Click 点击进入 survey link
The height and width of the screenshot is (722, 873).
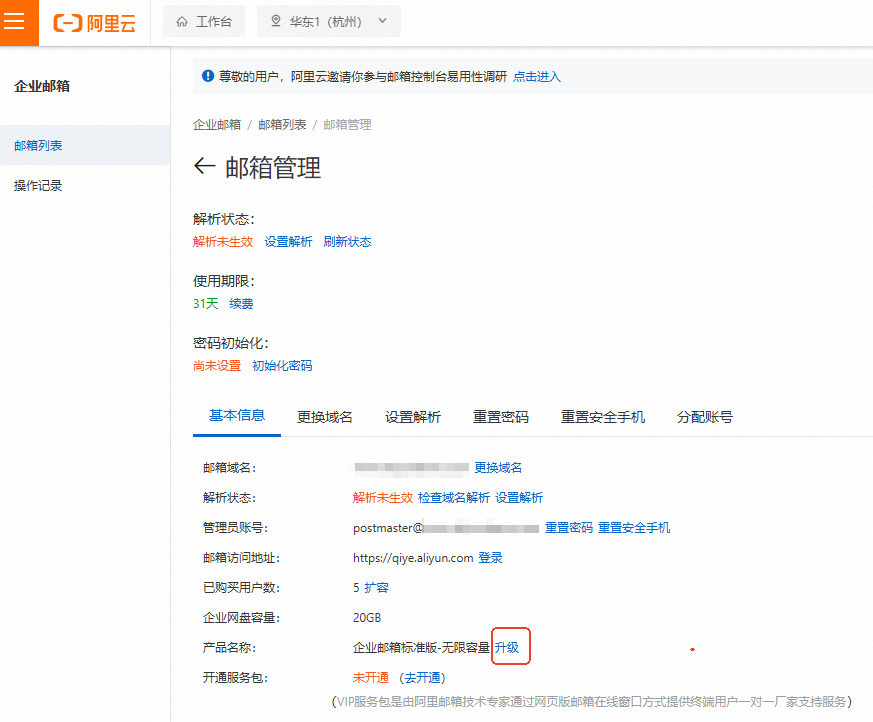pyautogui.click(x=537, y=76)
